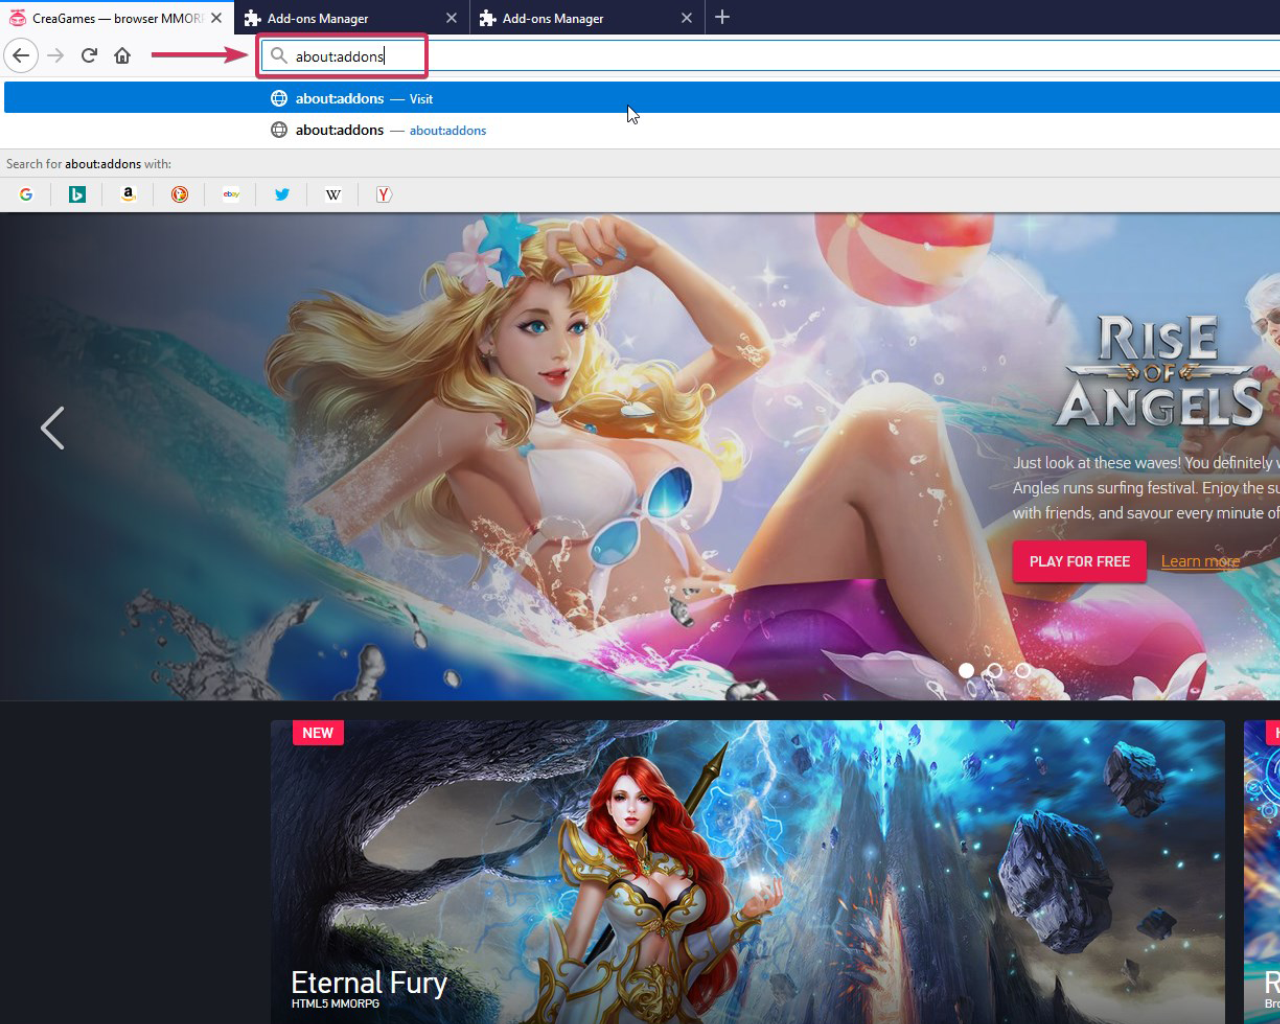
Task: Search with Amazon engine icon
Action: tap(128, 195)
